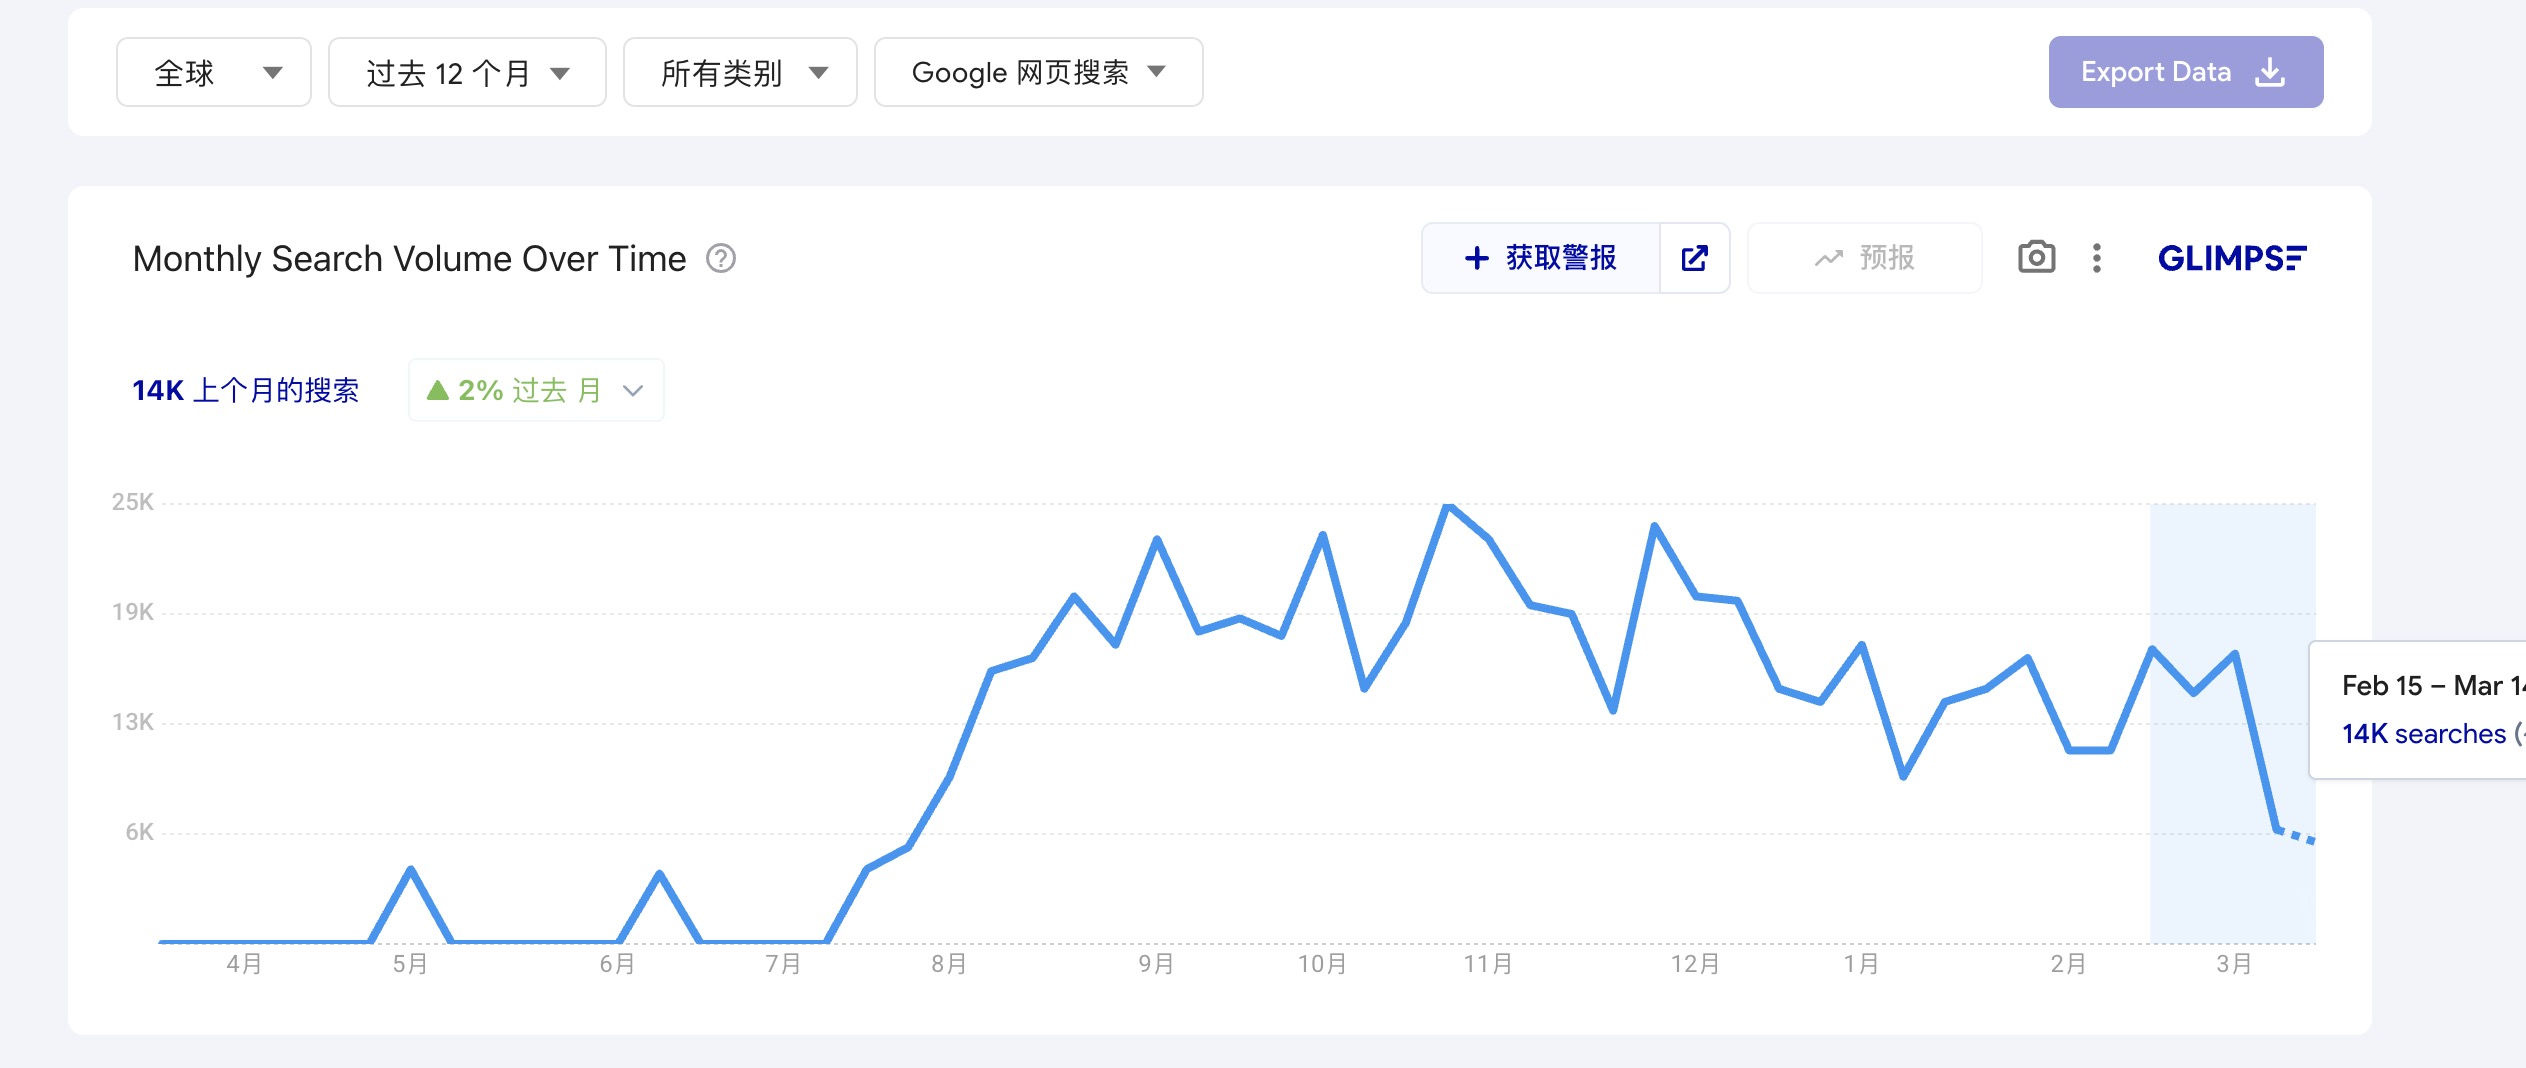Click the download icon in Export Data

2270,72
